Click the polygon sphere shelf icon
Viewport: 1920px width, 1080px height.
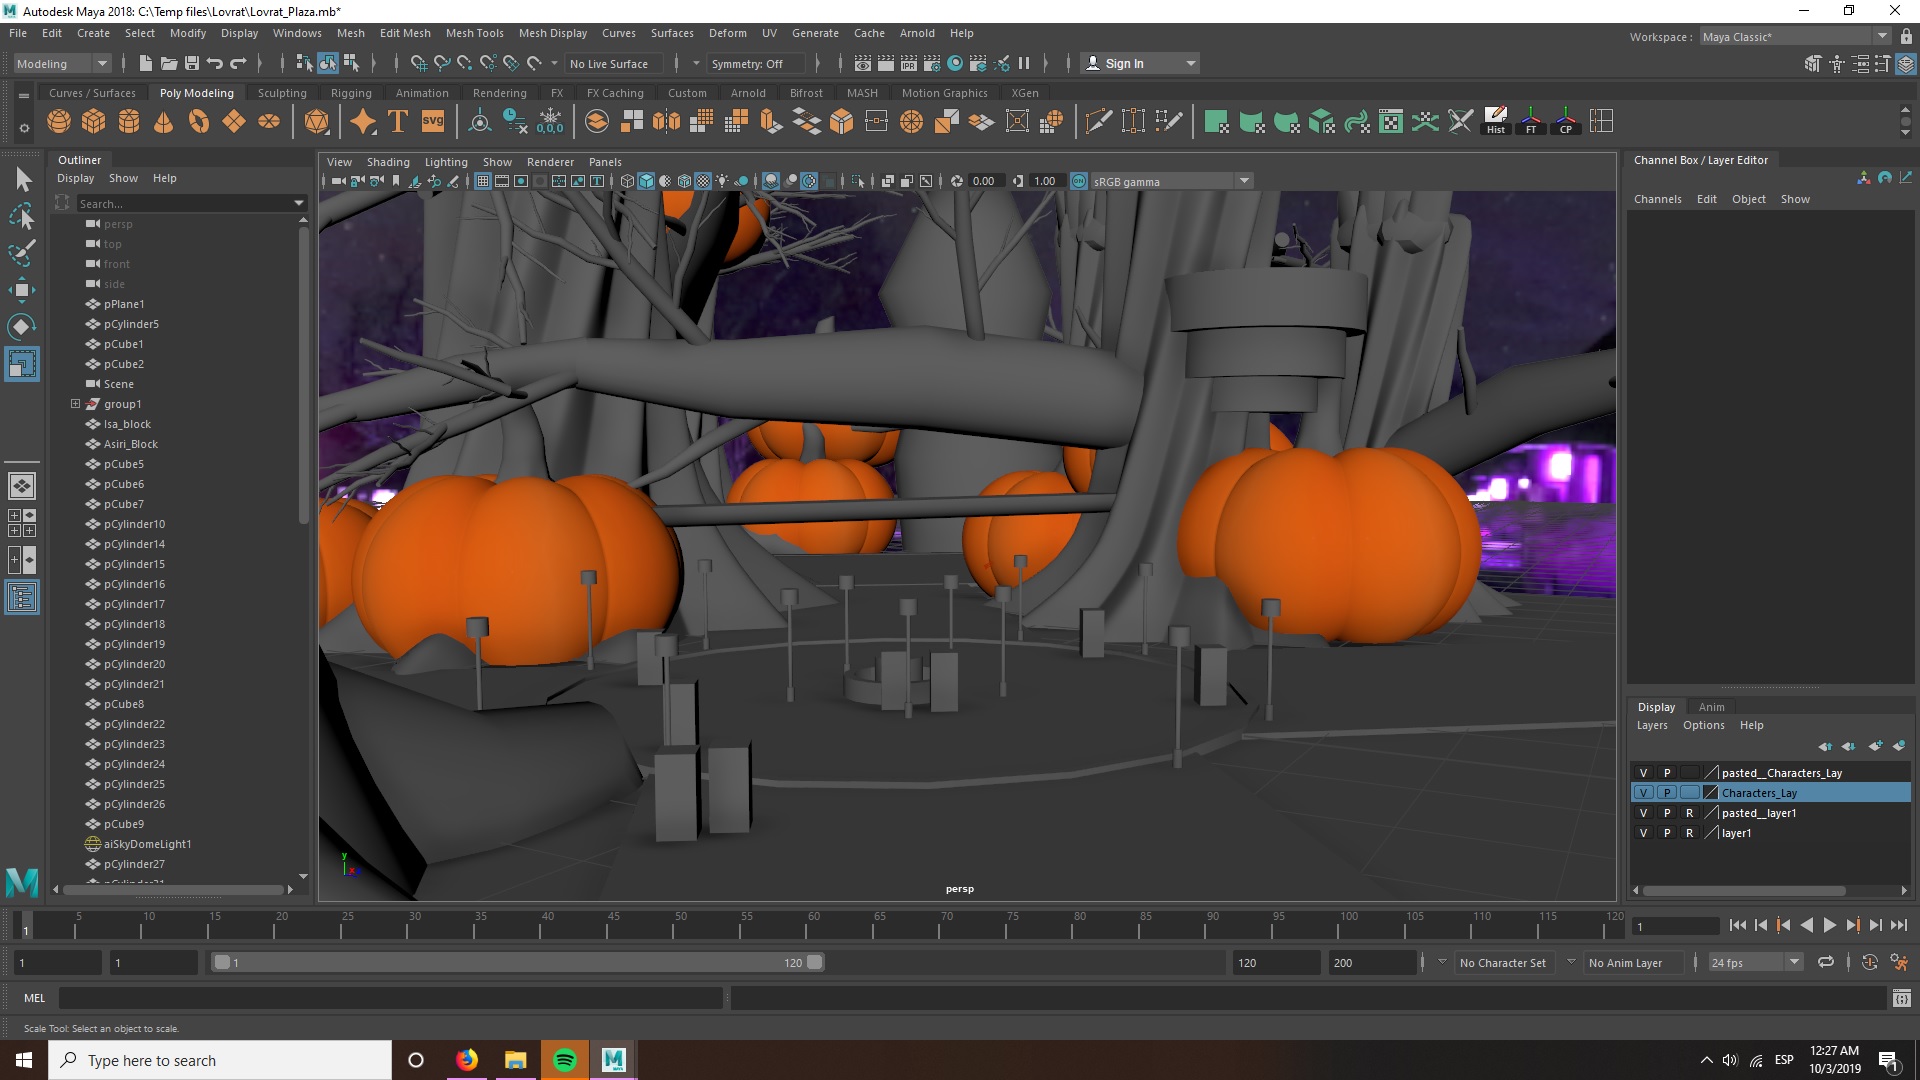coord(59,122)
